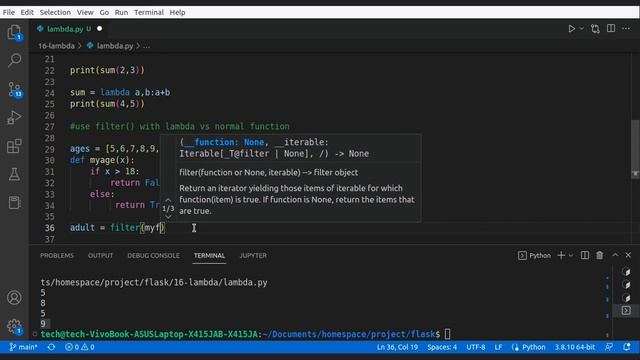Viewport: 640px width, 360px height.
Task: Open the File menu
Action: tap(9, 12)
